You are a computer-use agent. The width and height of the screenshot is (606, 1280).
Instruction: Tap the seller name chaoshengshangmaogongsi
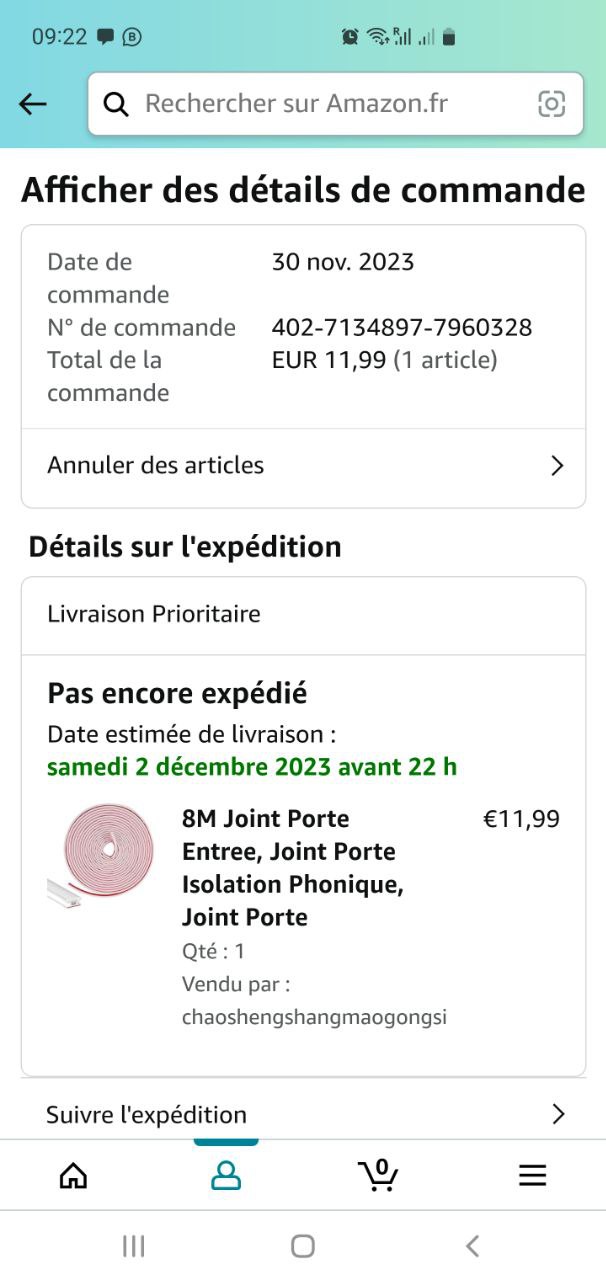coord(314,1018)
